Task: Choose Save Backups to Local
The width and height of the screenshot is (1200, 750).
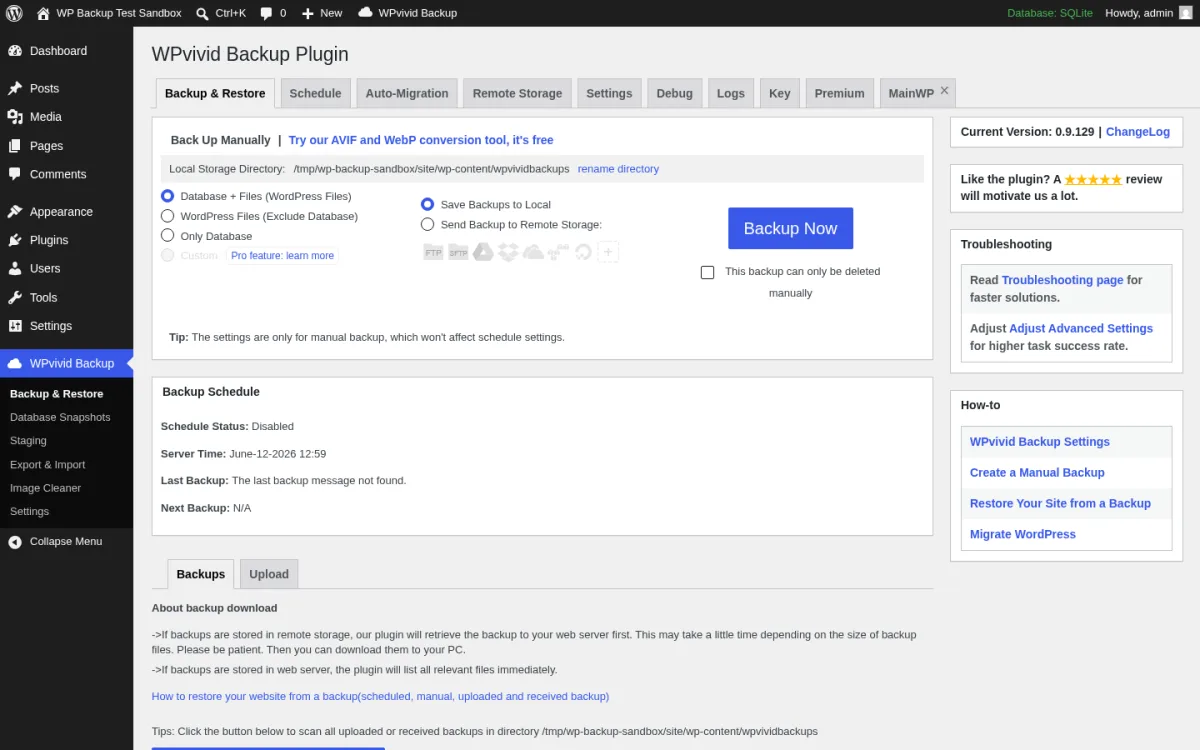Action: coord(428,204)
